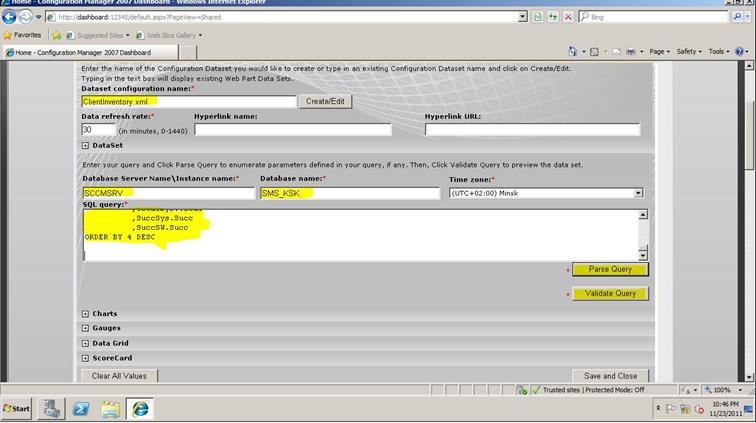Open the Windows Start button
Screen dimensions: 756x423
click(x=16, y=409)
